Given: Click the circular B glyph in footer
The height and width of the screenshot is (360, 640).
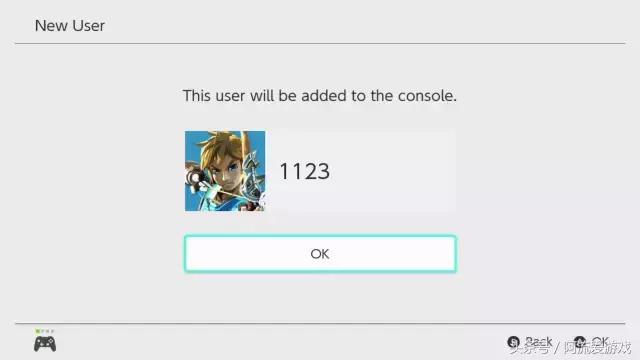Looking at the screenshot, I should [x=513, y=342].
